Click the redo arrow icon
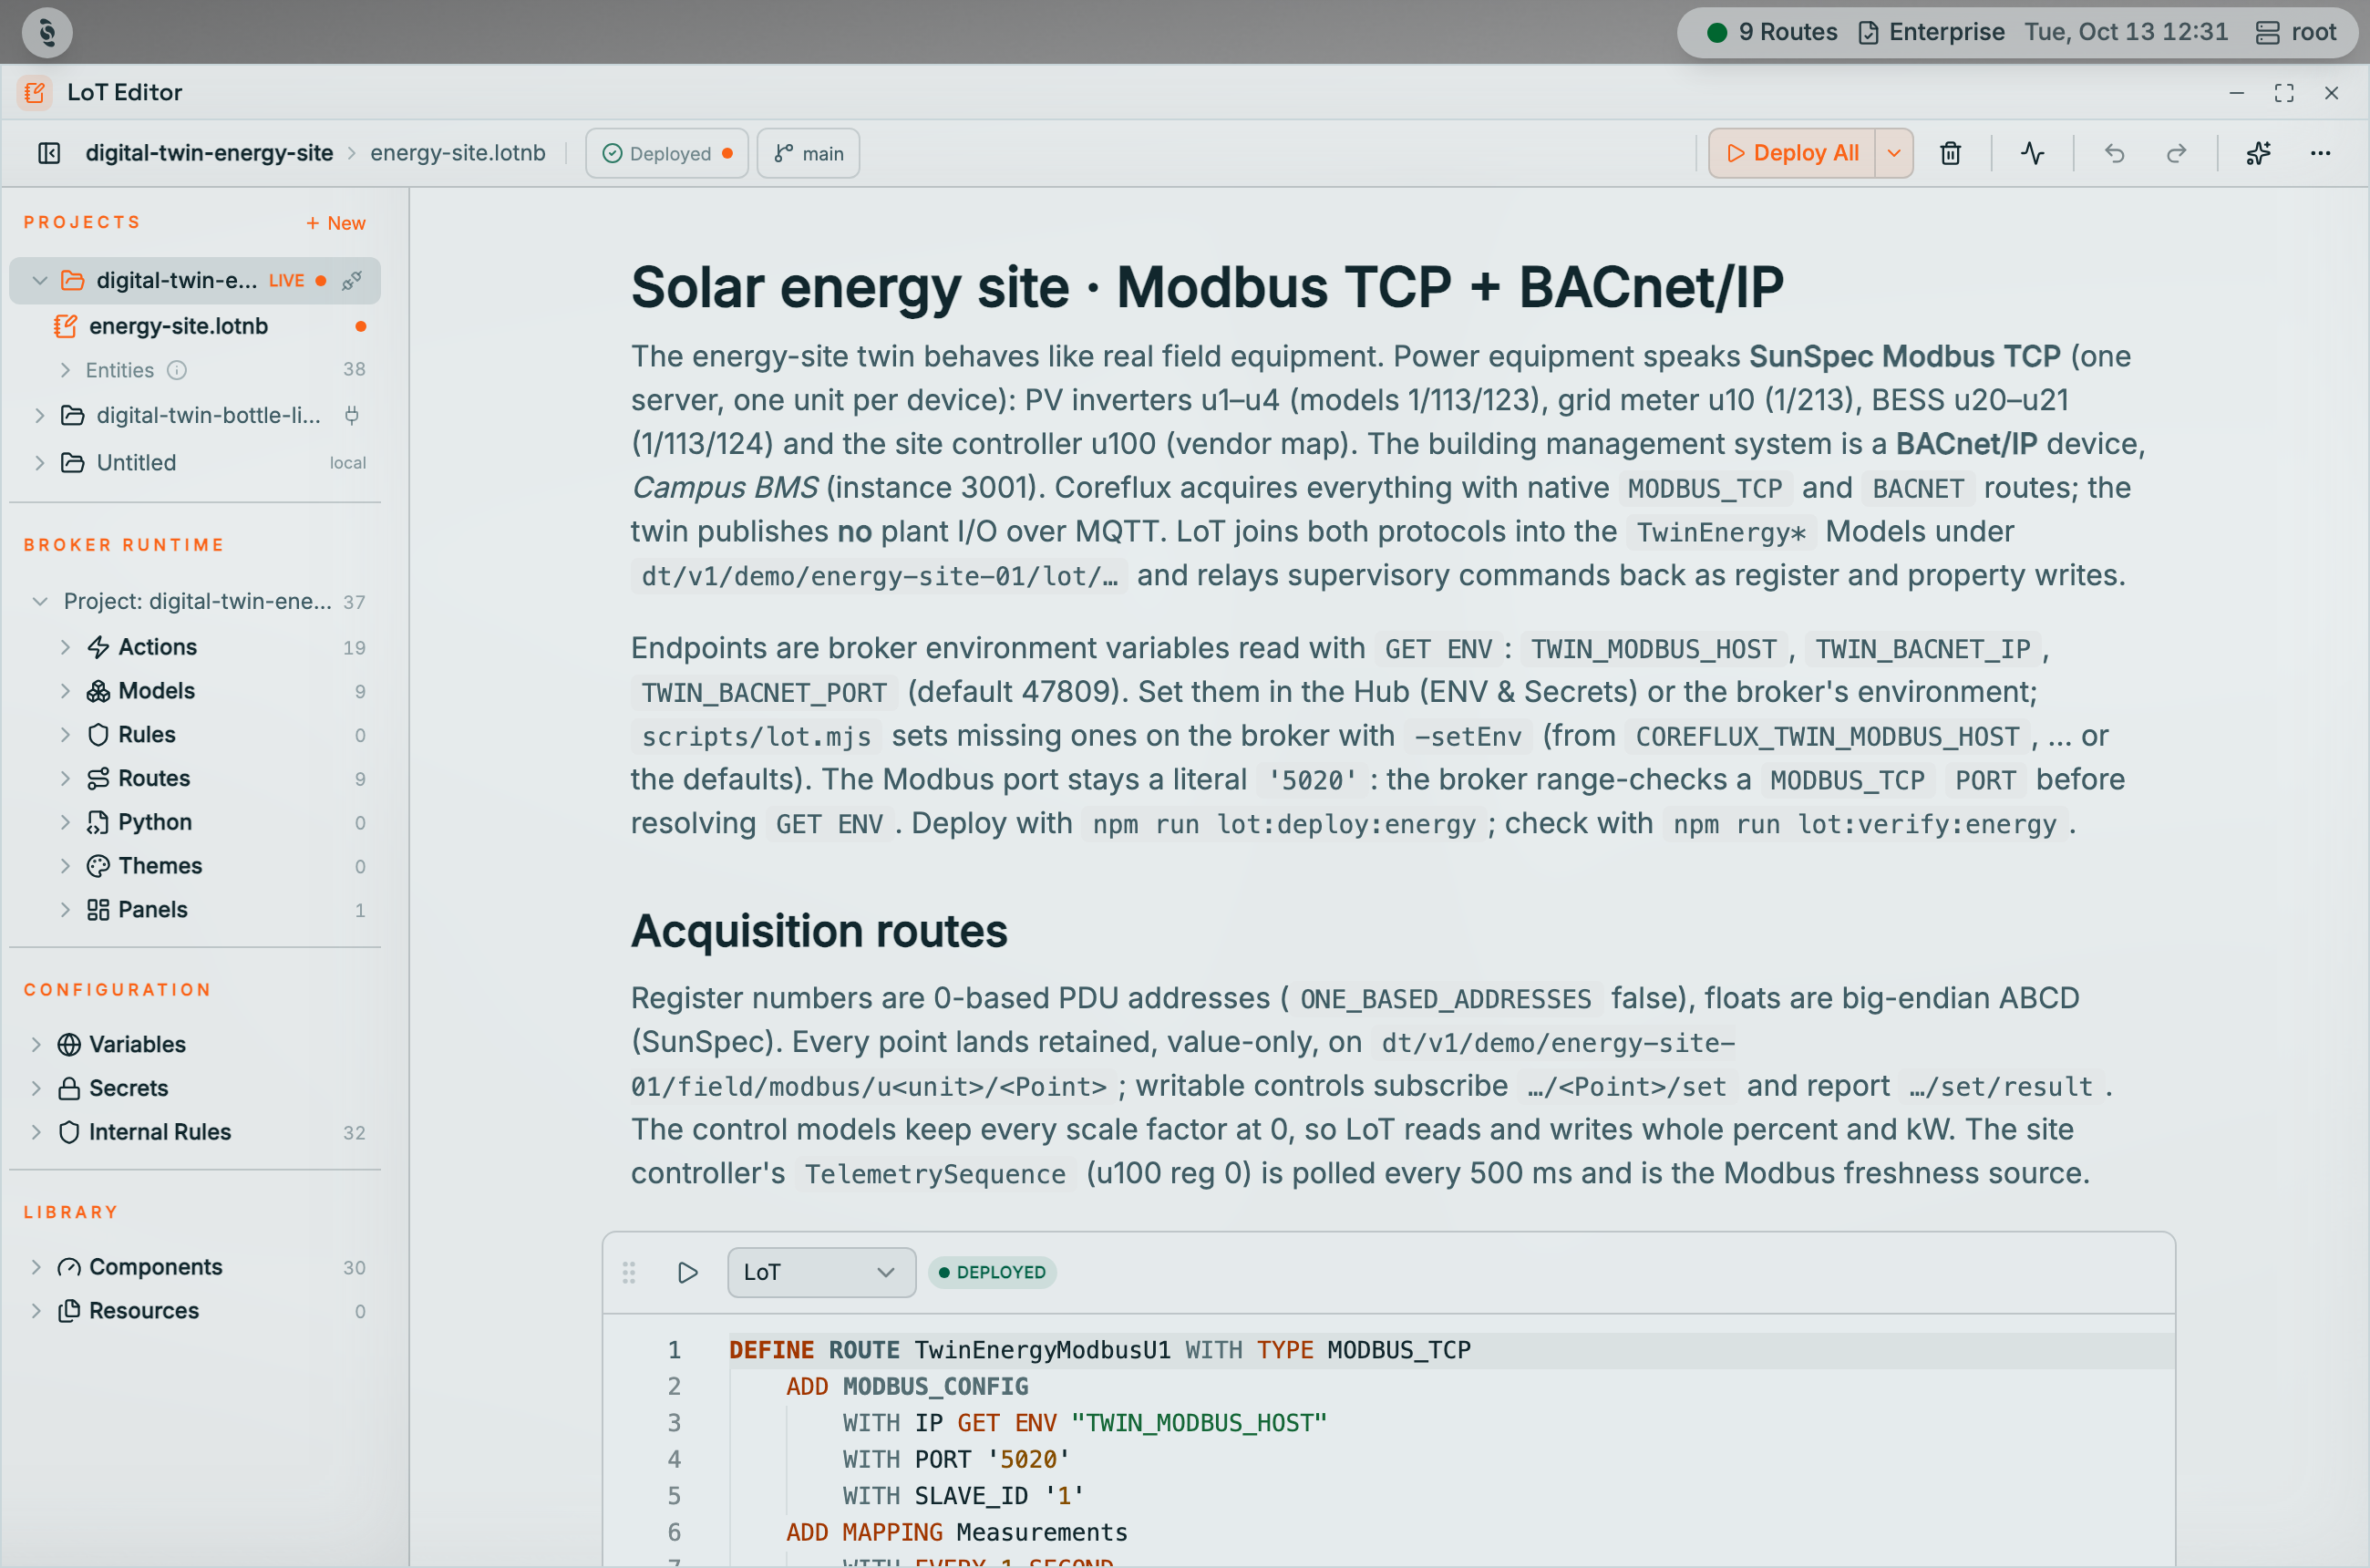The height and width of the screenshot is (1568, 2370). click(x=2176, y=153)
